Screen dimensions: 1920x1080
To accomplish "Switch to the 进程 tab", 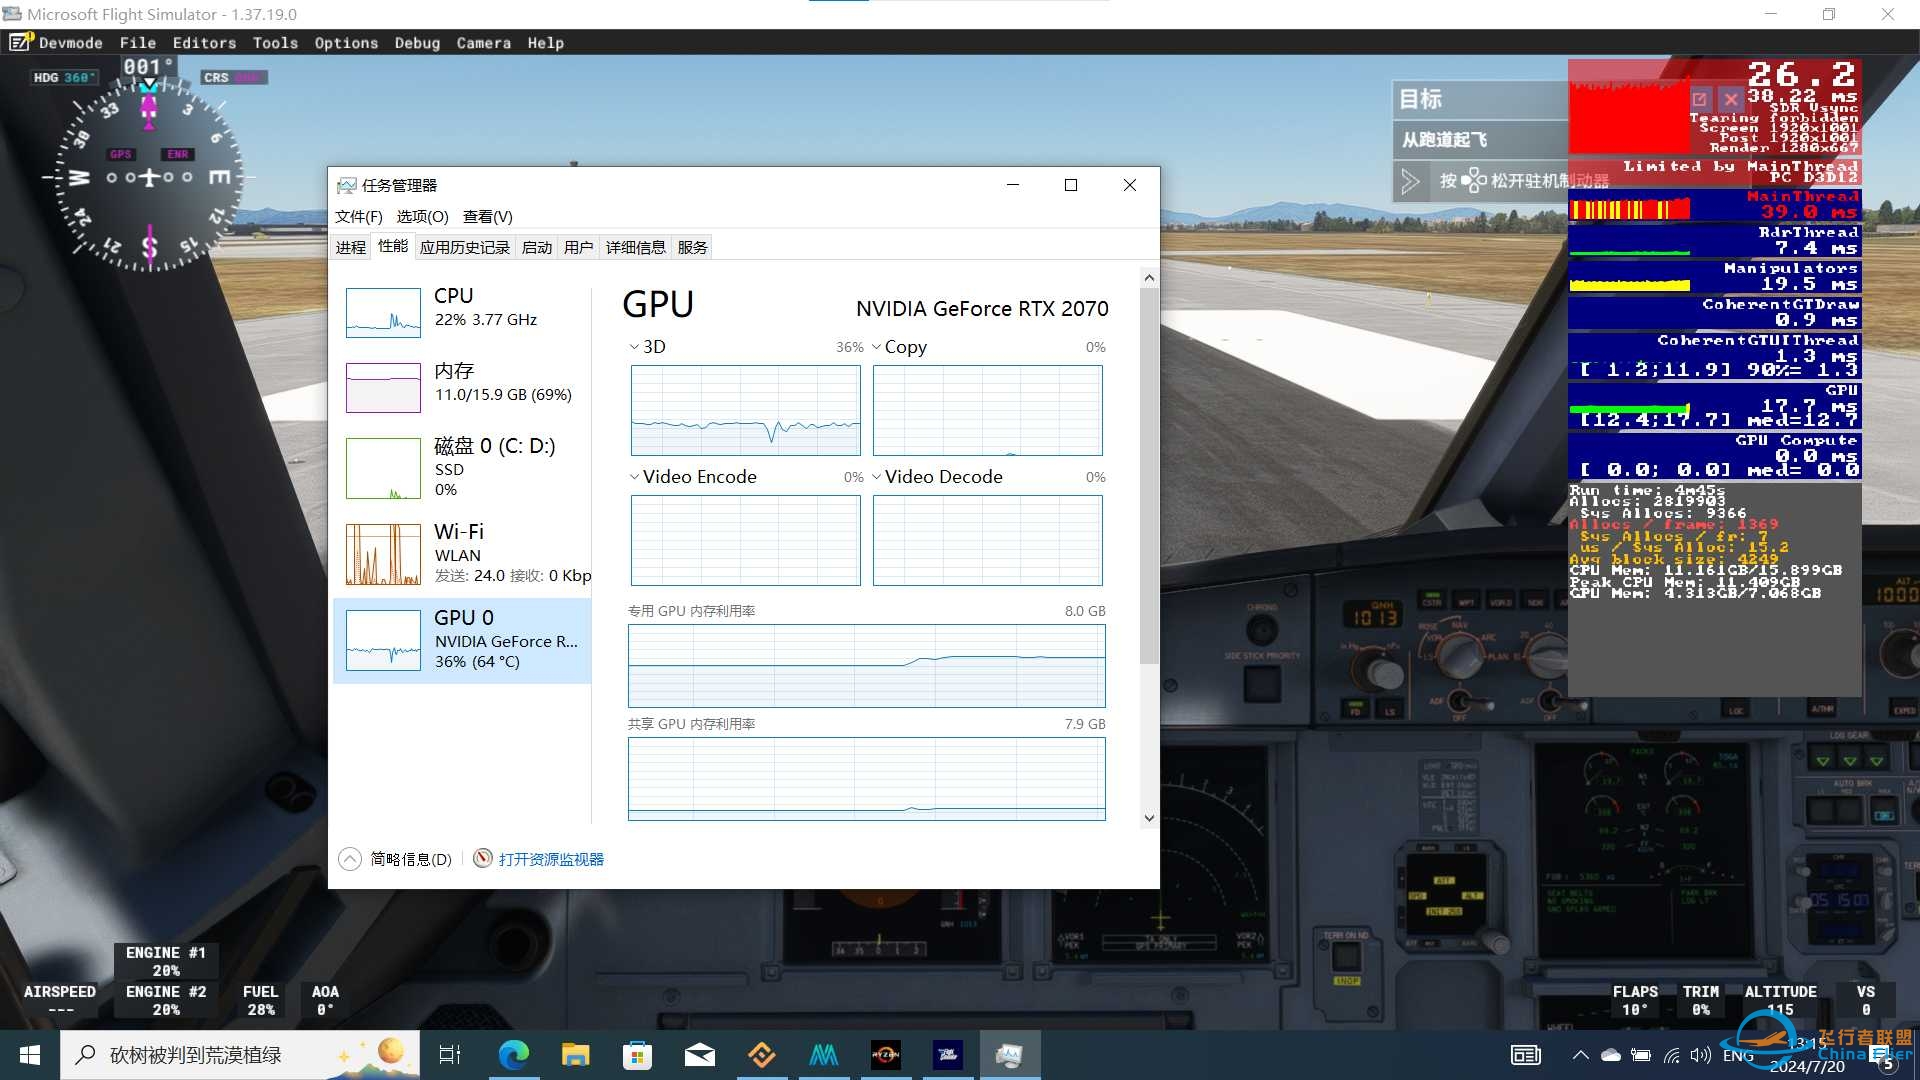I will point(350,247).
